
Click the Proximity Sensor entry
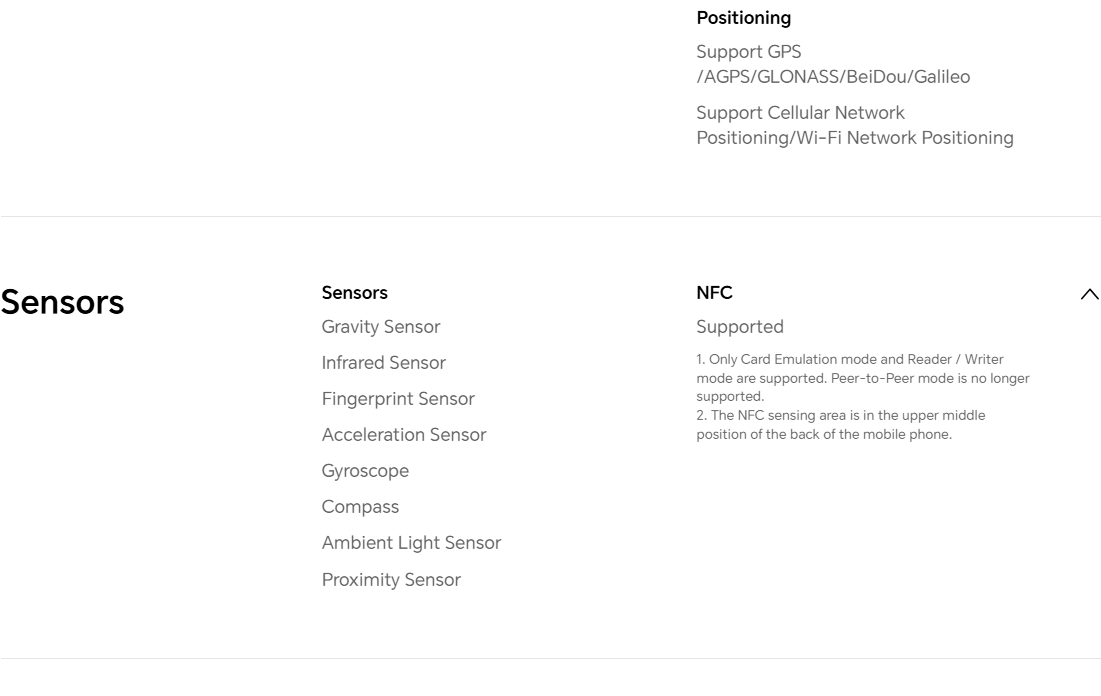click(391, 580)
